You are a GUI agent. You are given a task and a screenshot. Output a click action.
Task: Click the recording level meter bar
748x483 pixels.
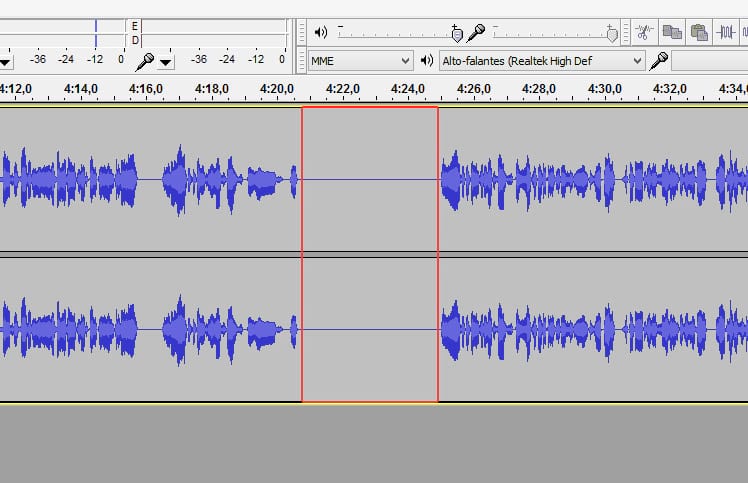[x=214, y=33]
